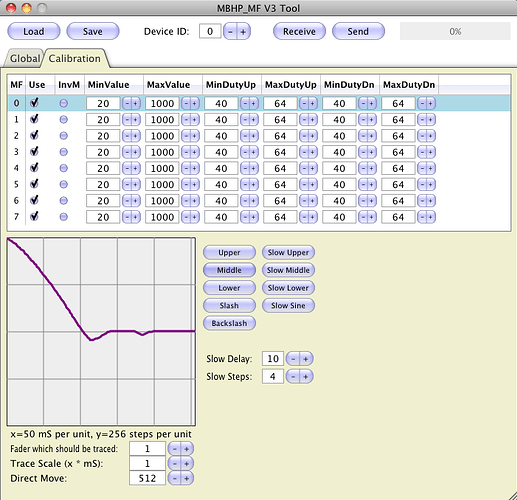The image size is (517, 500).
Task: Switch to the Global tab
Action: coord(24,59)
